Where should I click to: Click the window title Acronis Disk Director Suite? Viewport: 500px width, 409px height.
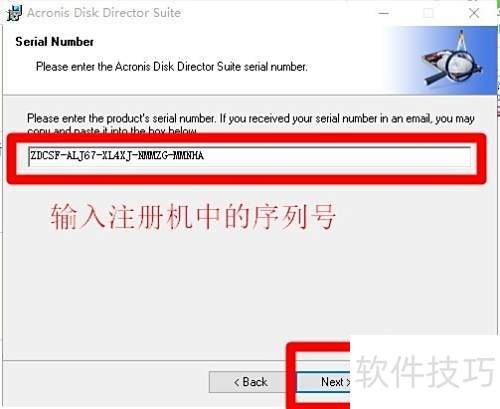click(x=104, y=13)
